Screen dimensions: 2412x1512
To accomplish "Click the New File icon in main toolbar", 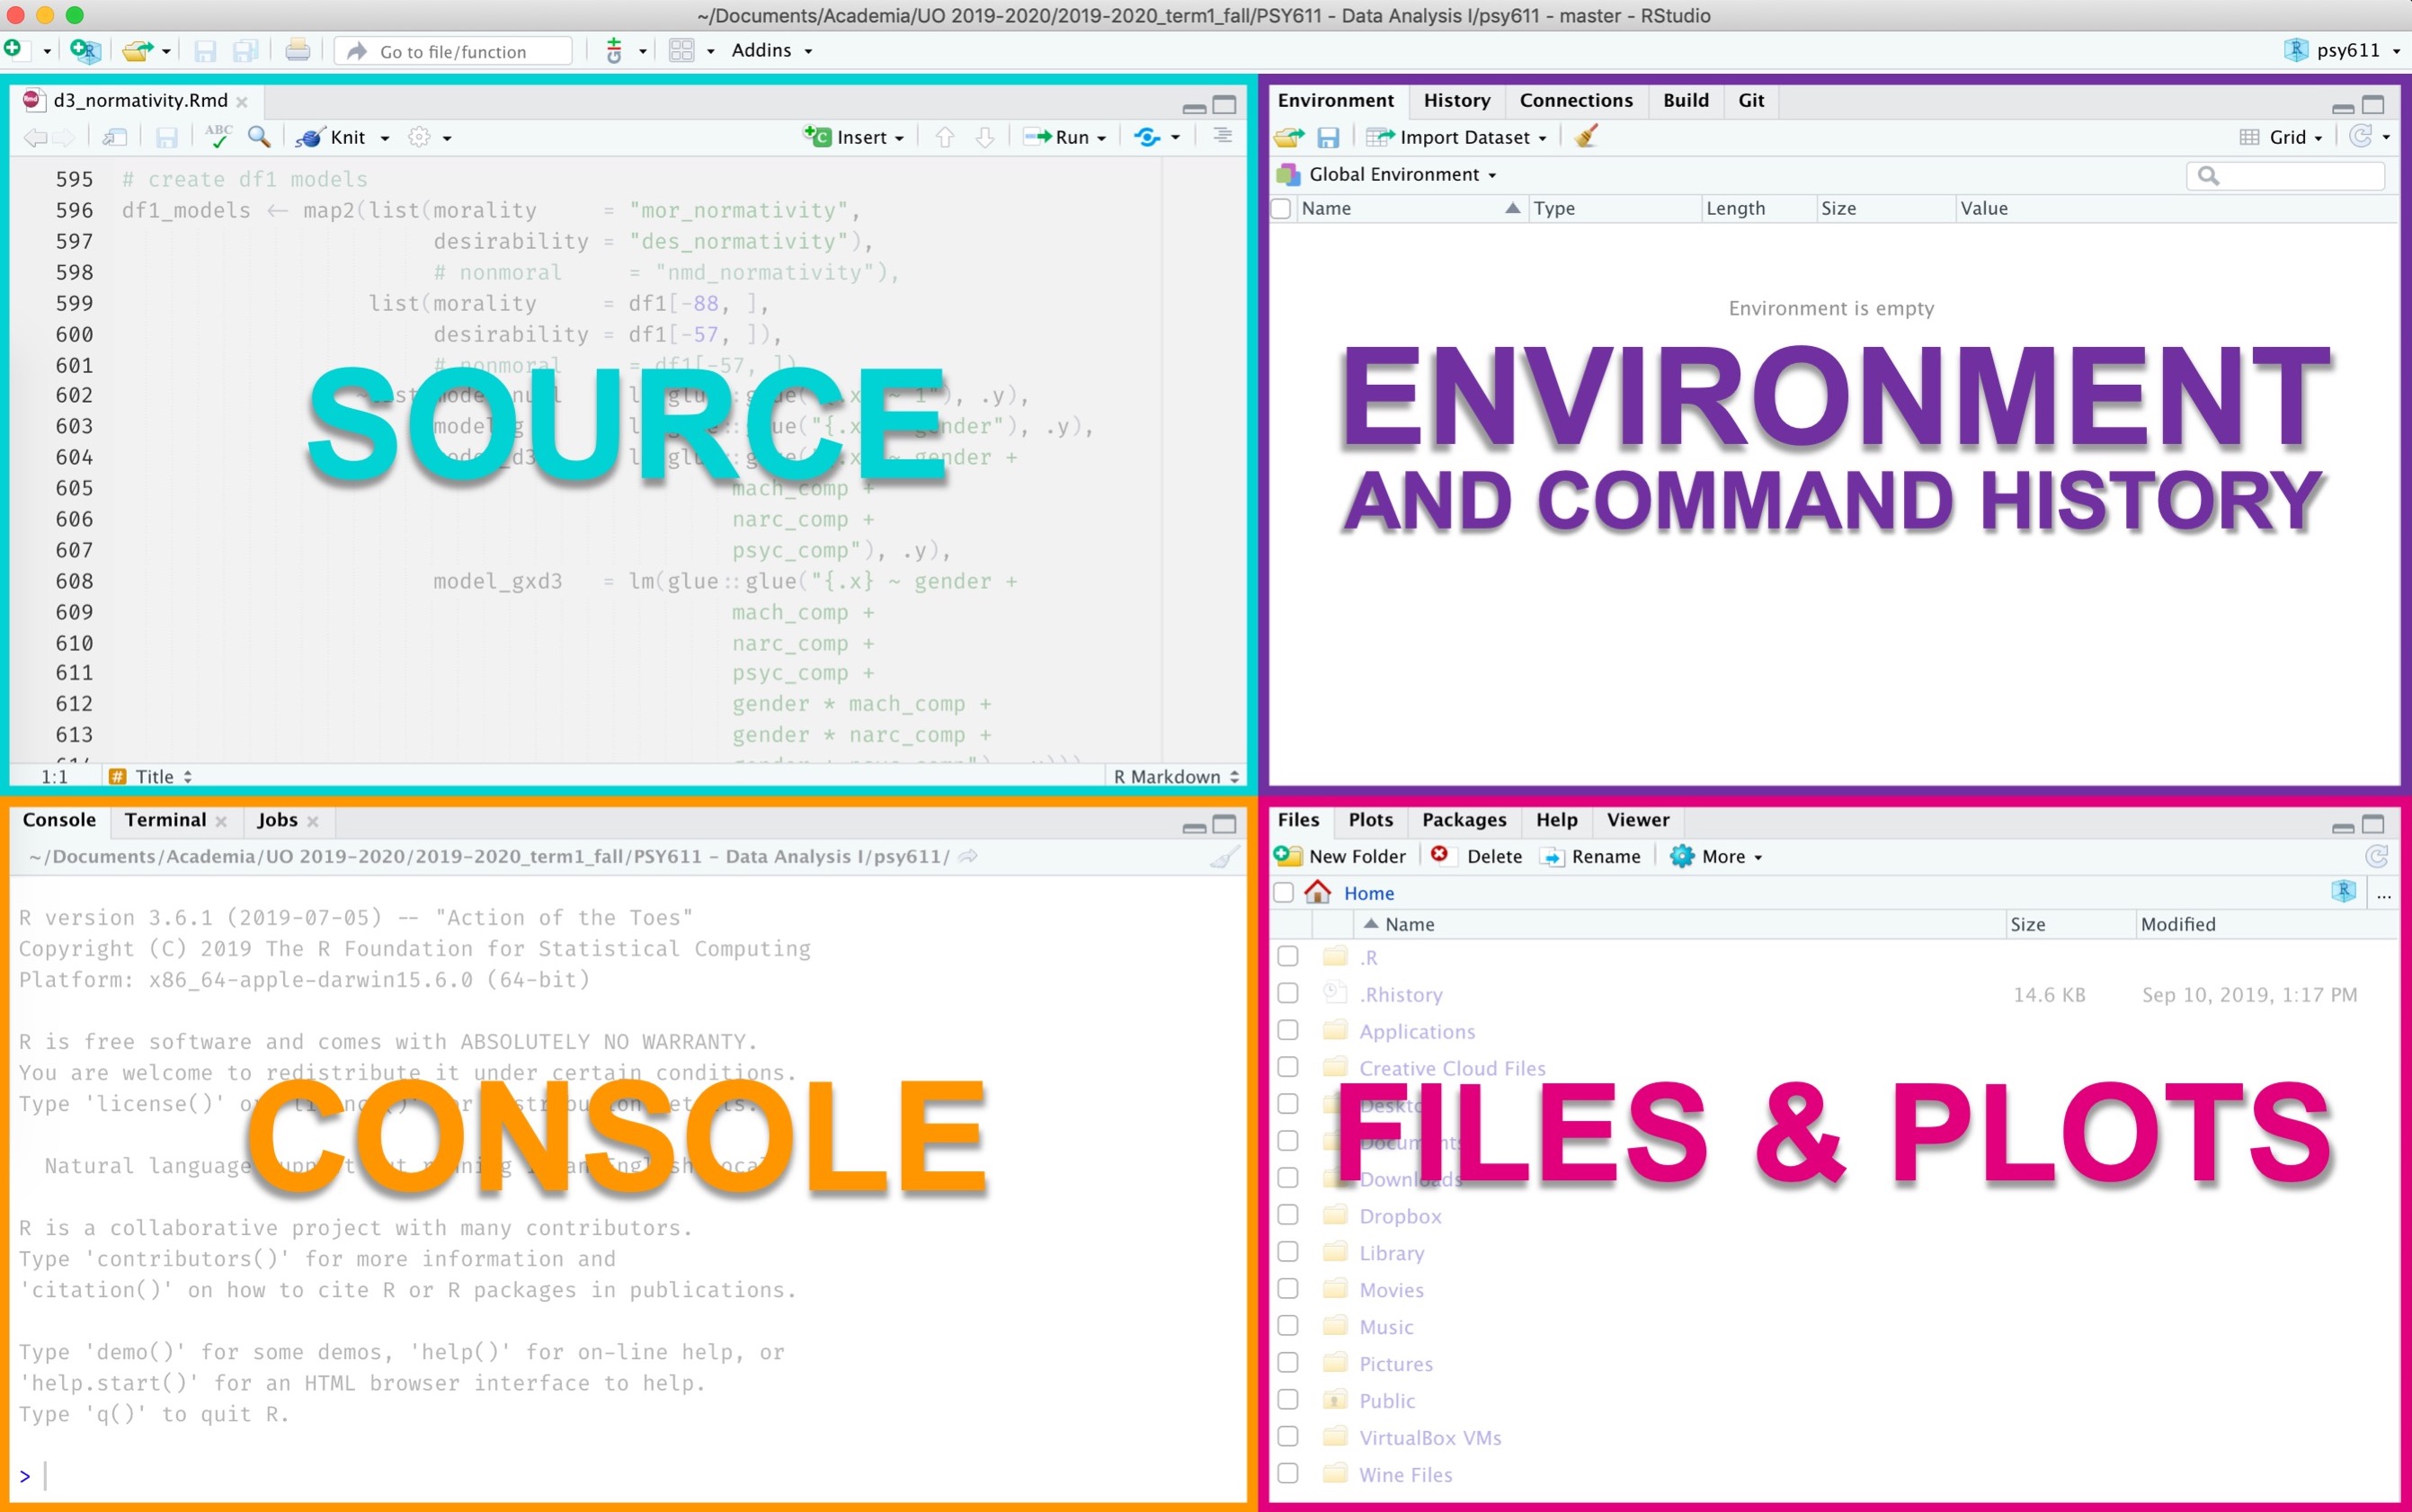I will pos(13,49).
